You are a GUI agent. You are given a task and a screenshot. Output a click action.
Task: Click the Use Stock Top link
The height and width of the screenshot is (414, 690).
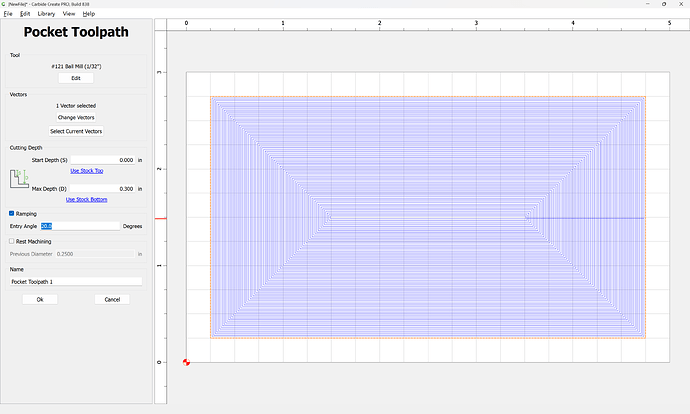tap(84, 171)
